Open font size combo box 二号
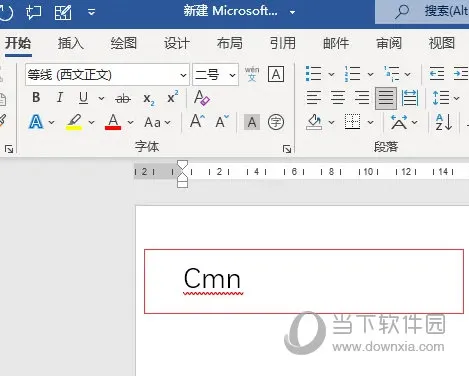Image resolution: width=469 pixels, height=376 pixels. [215, 75]
